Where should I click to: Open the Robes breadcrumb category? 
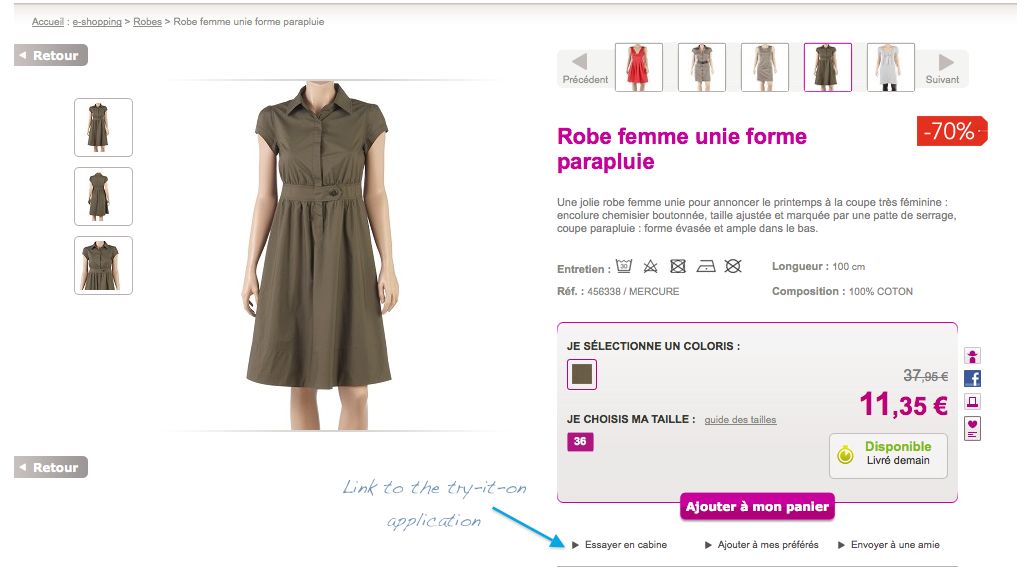[x=147, y=21]
